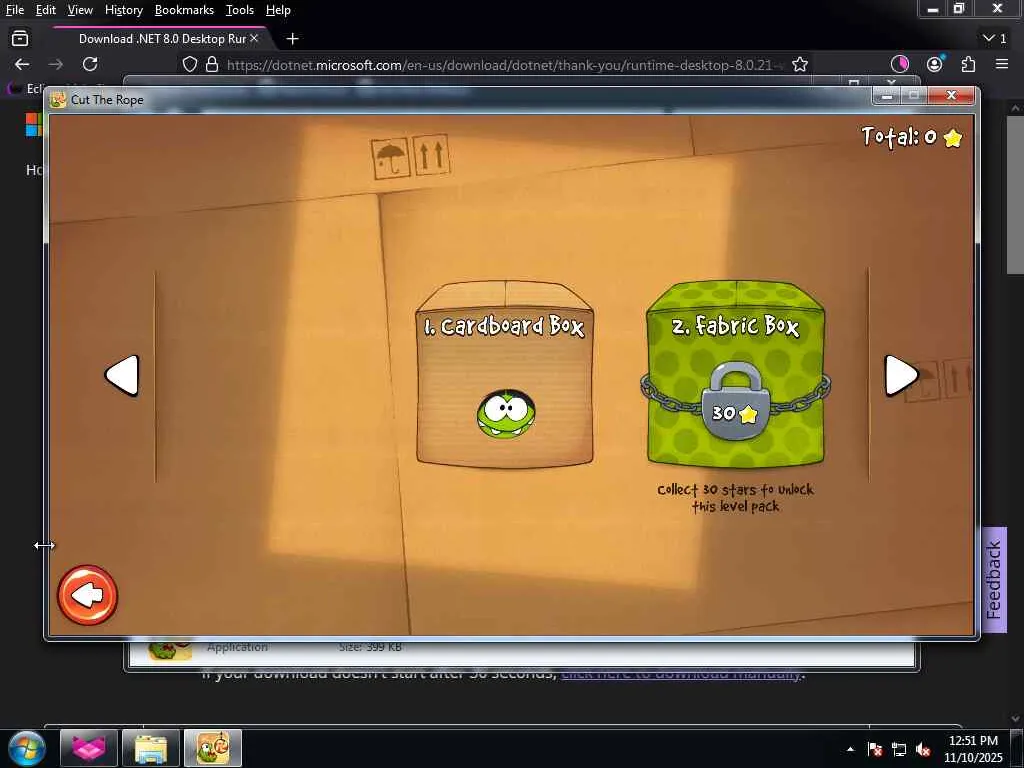Open a new Firefox tab

[293, 39]
